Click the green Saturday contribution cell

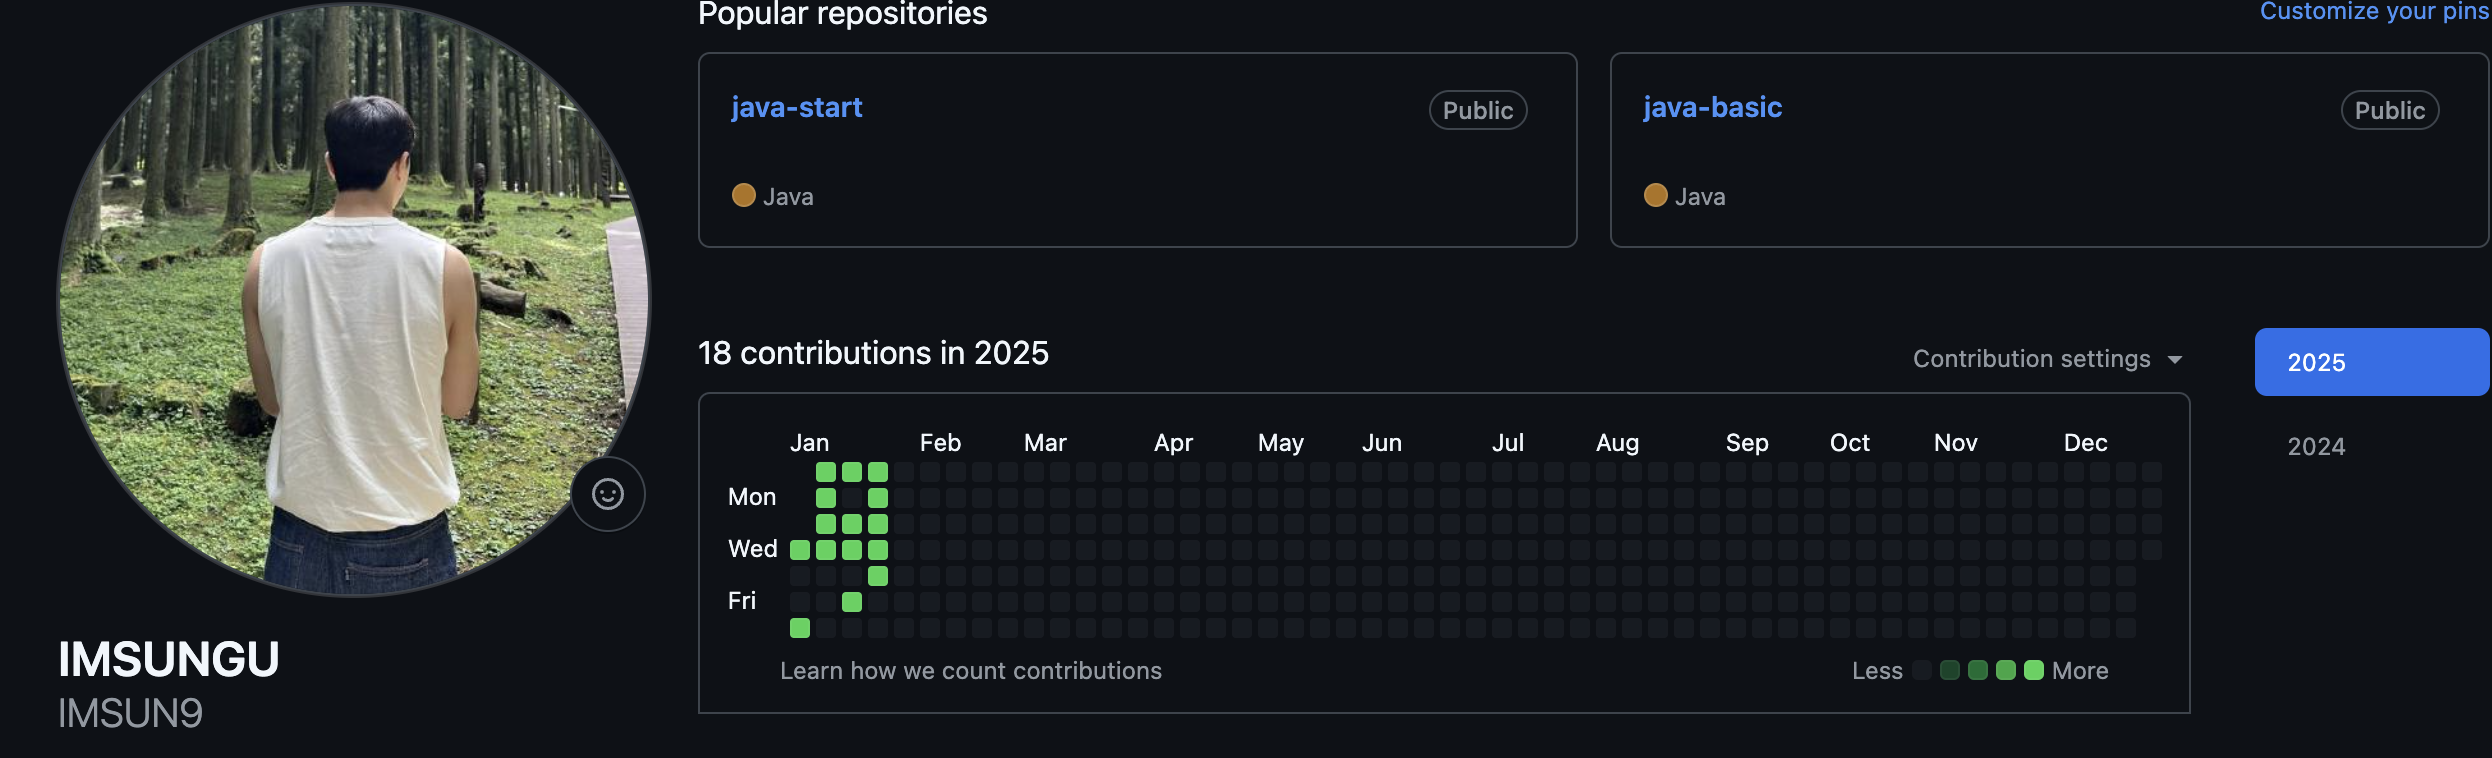click(x=800, y=628)
